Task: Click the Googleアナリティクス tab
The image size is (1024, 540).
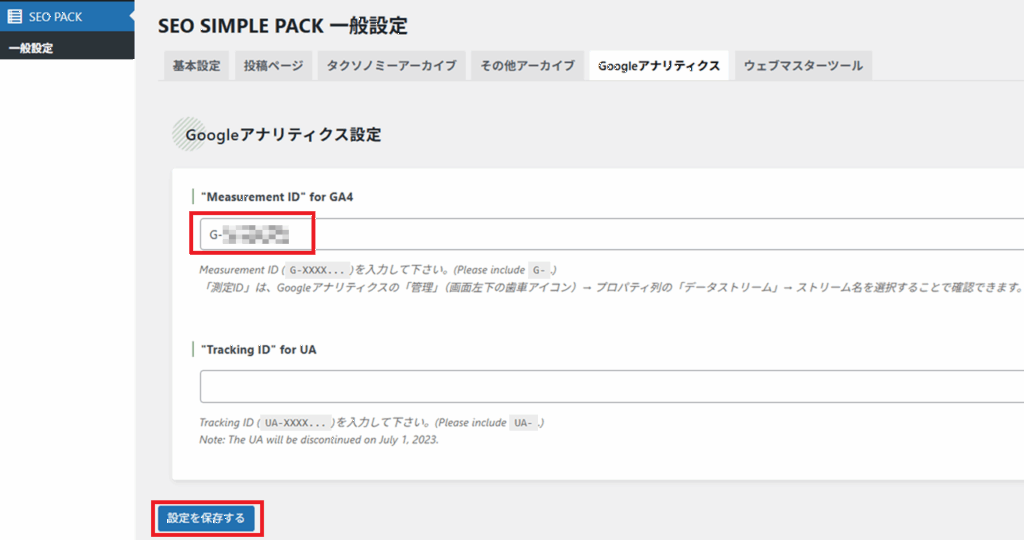Action: coord(658,66)
